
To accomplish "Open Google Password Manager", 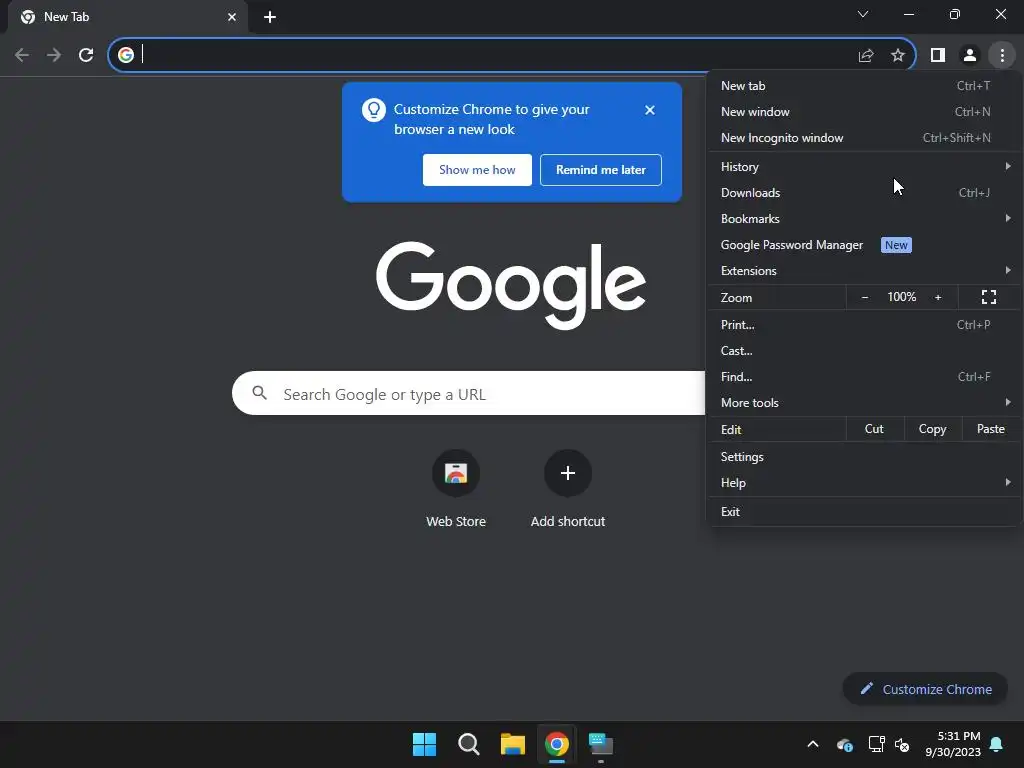I will [864, 245].
